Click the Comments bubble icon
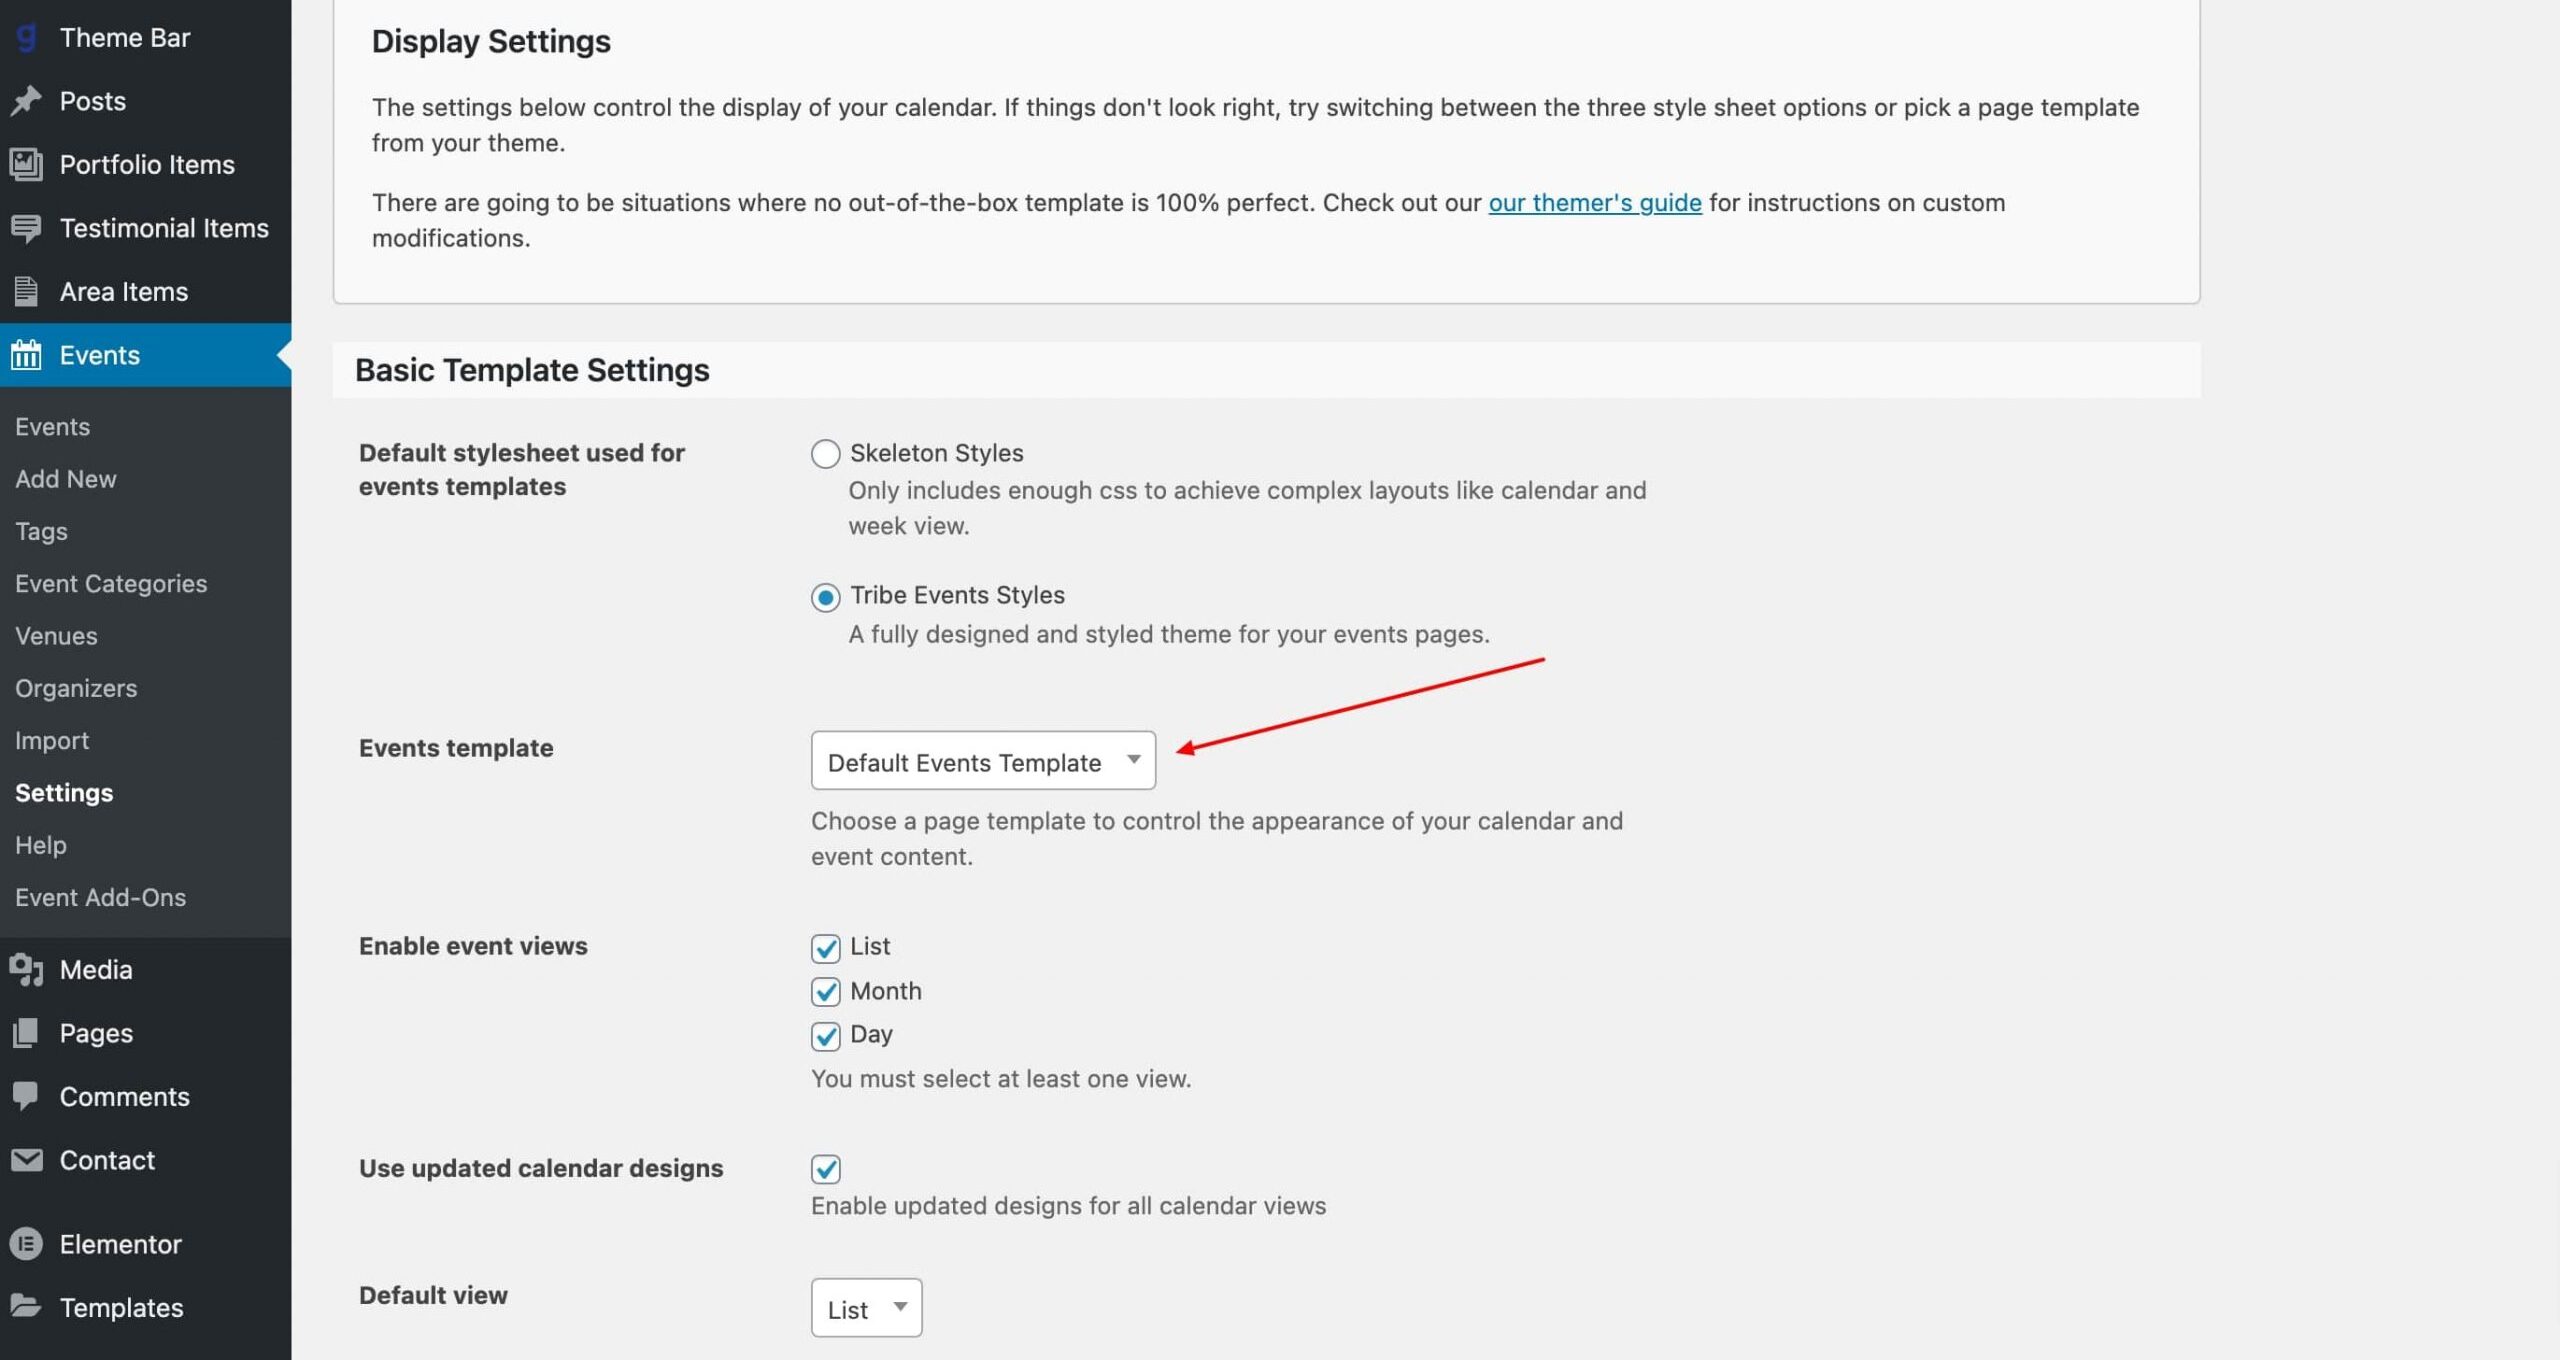The width and height of the screenshot is (2560, 1360). (x=27, y=1096)
